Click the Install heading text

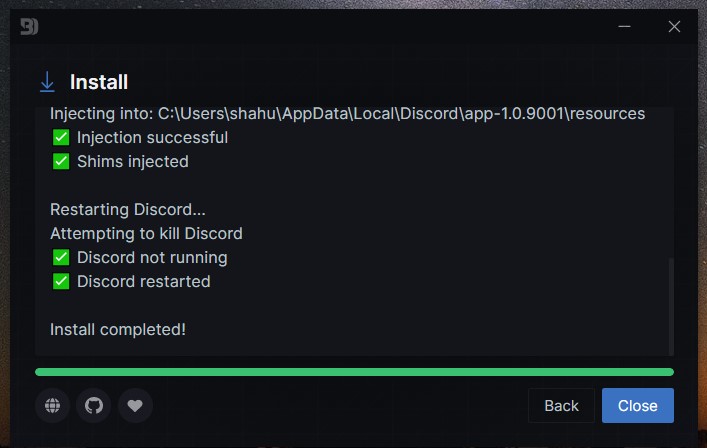[x=99, y=82]
